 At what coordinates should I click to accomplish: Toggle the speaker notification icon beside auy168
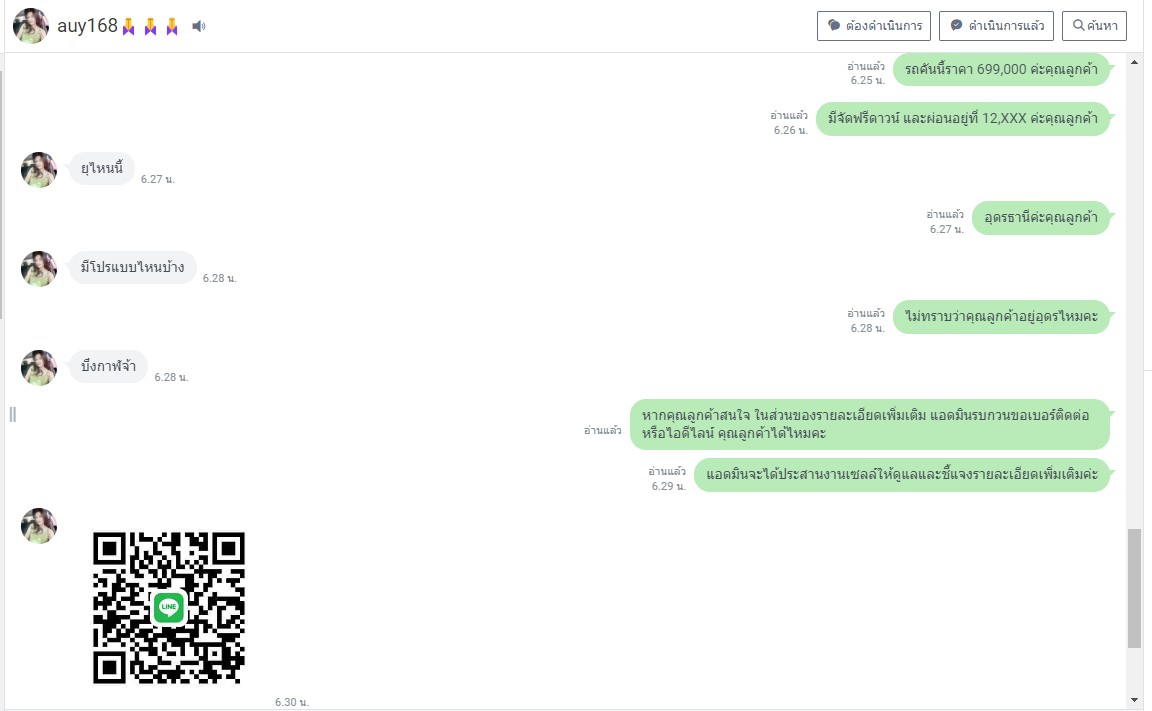[198, 26]
